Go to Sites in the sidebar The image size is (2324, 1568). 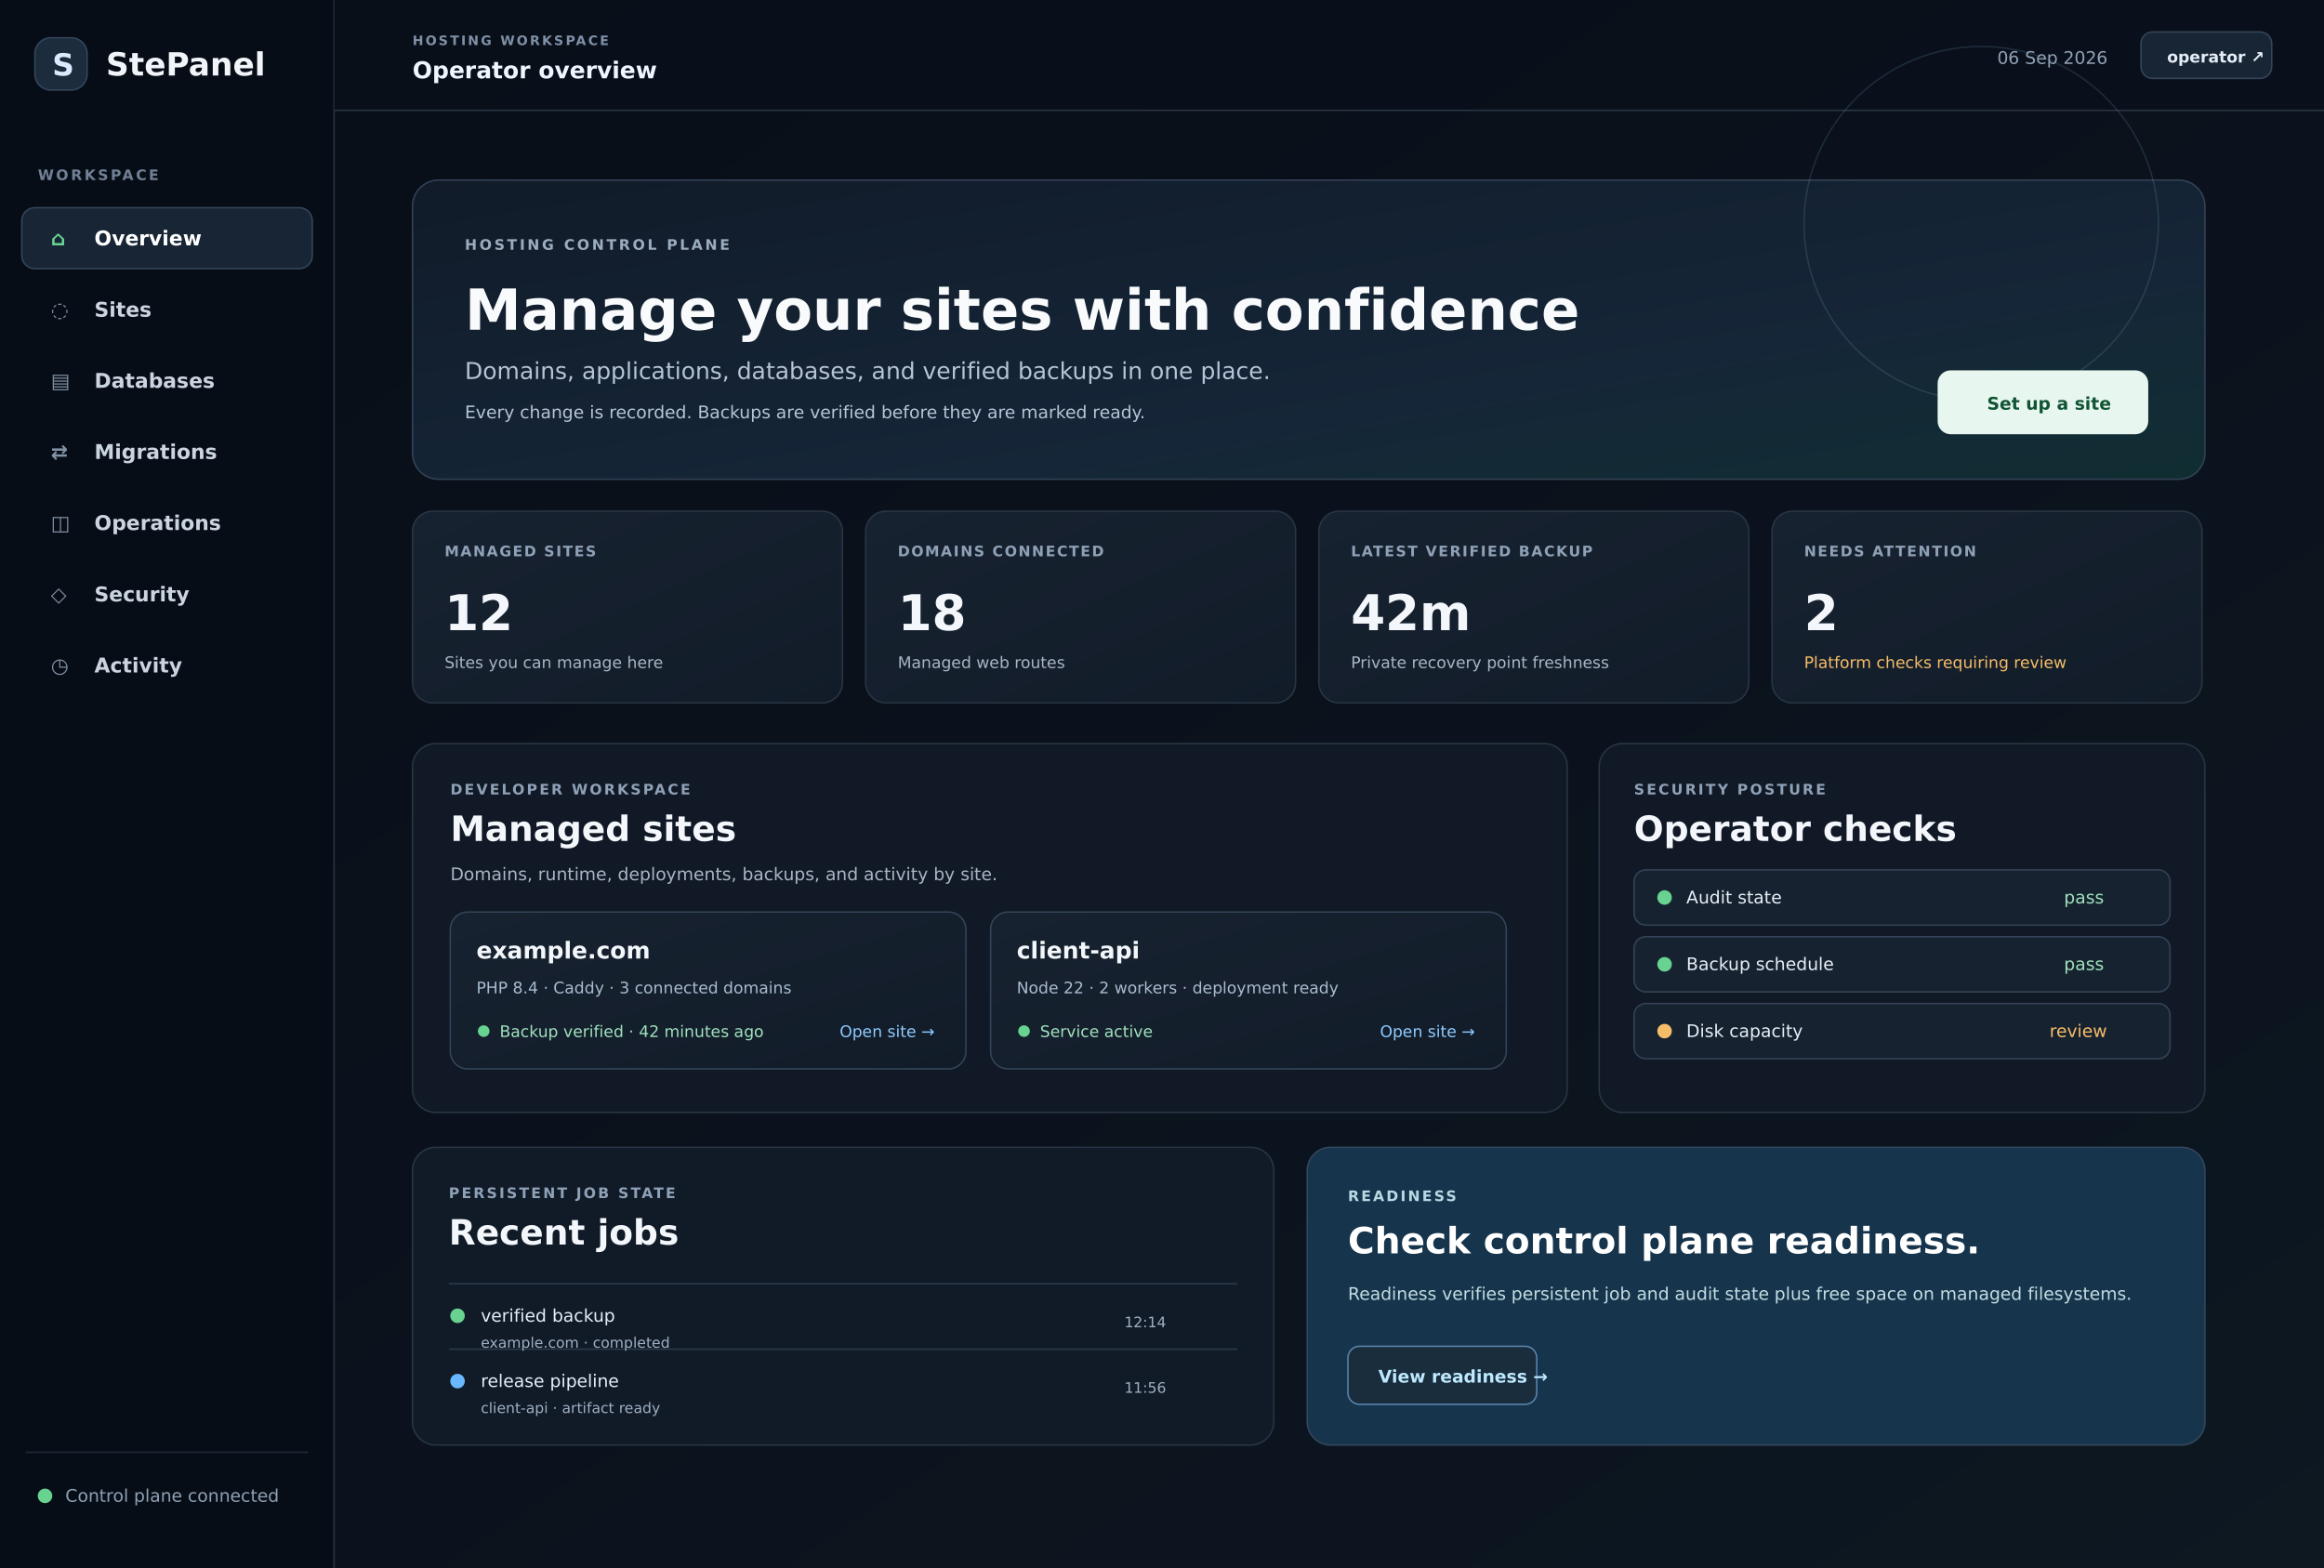tap(167, 310)
